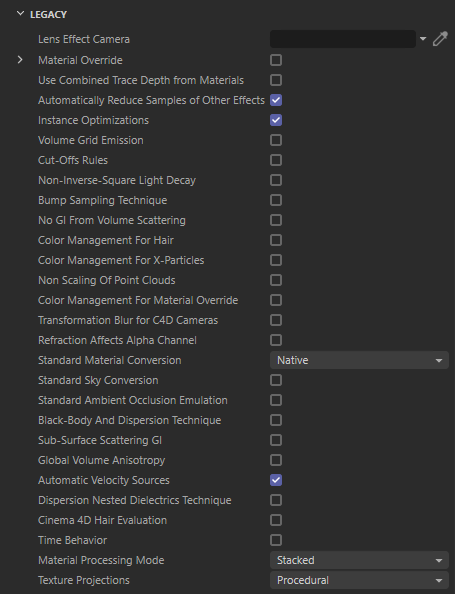Enable Color Management For Hair
455x594 pixels.
click(x=276, y=240)
